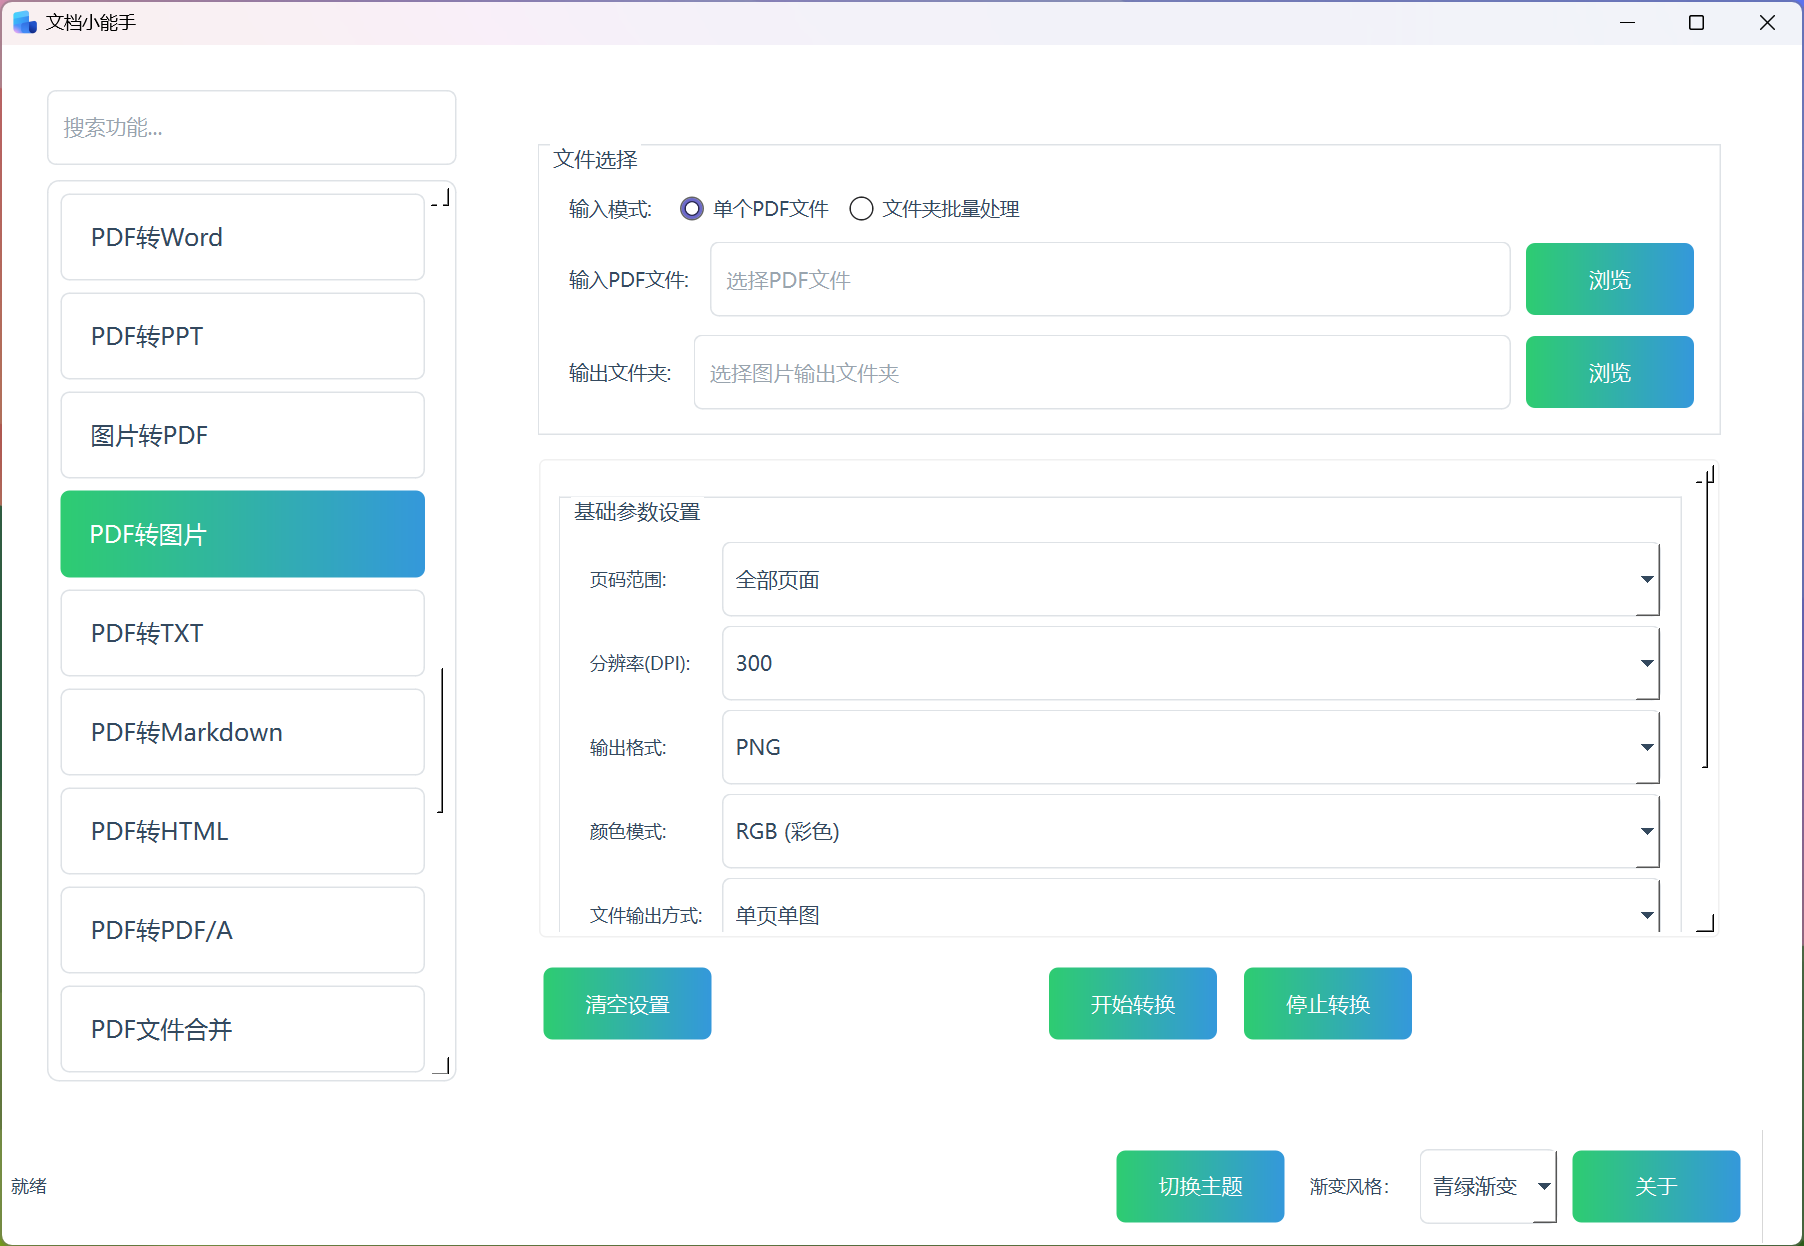Image resolution: width=1804 pixels, height=1246 pixels.
Task: Click the settings panel vertical scrollbar
Action: point(1706,620)
